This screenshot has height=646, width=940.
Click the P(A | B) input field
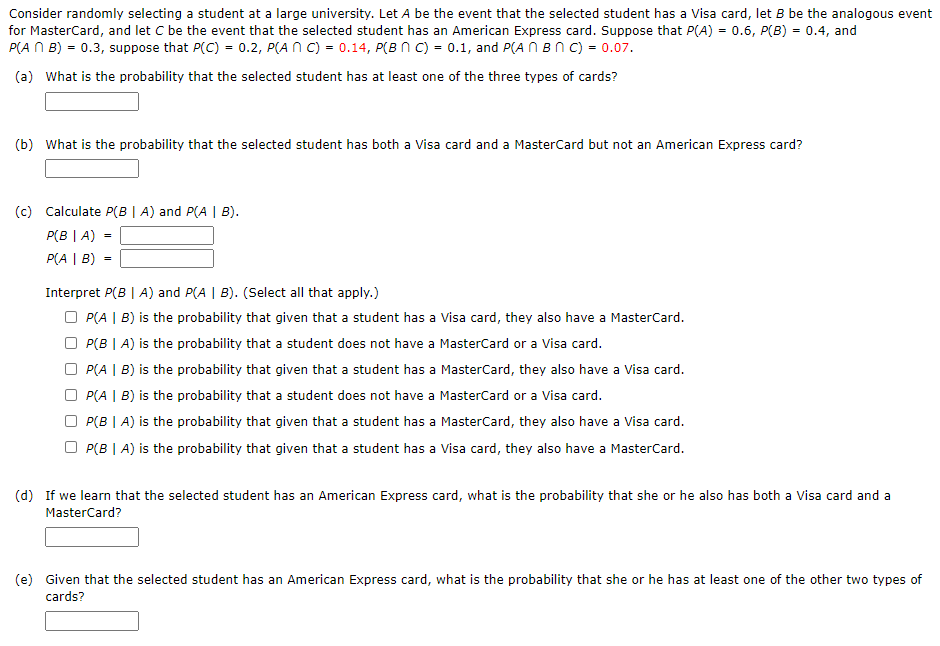point(166,258)
